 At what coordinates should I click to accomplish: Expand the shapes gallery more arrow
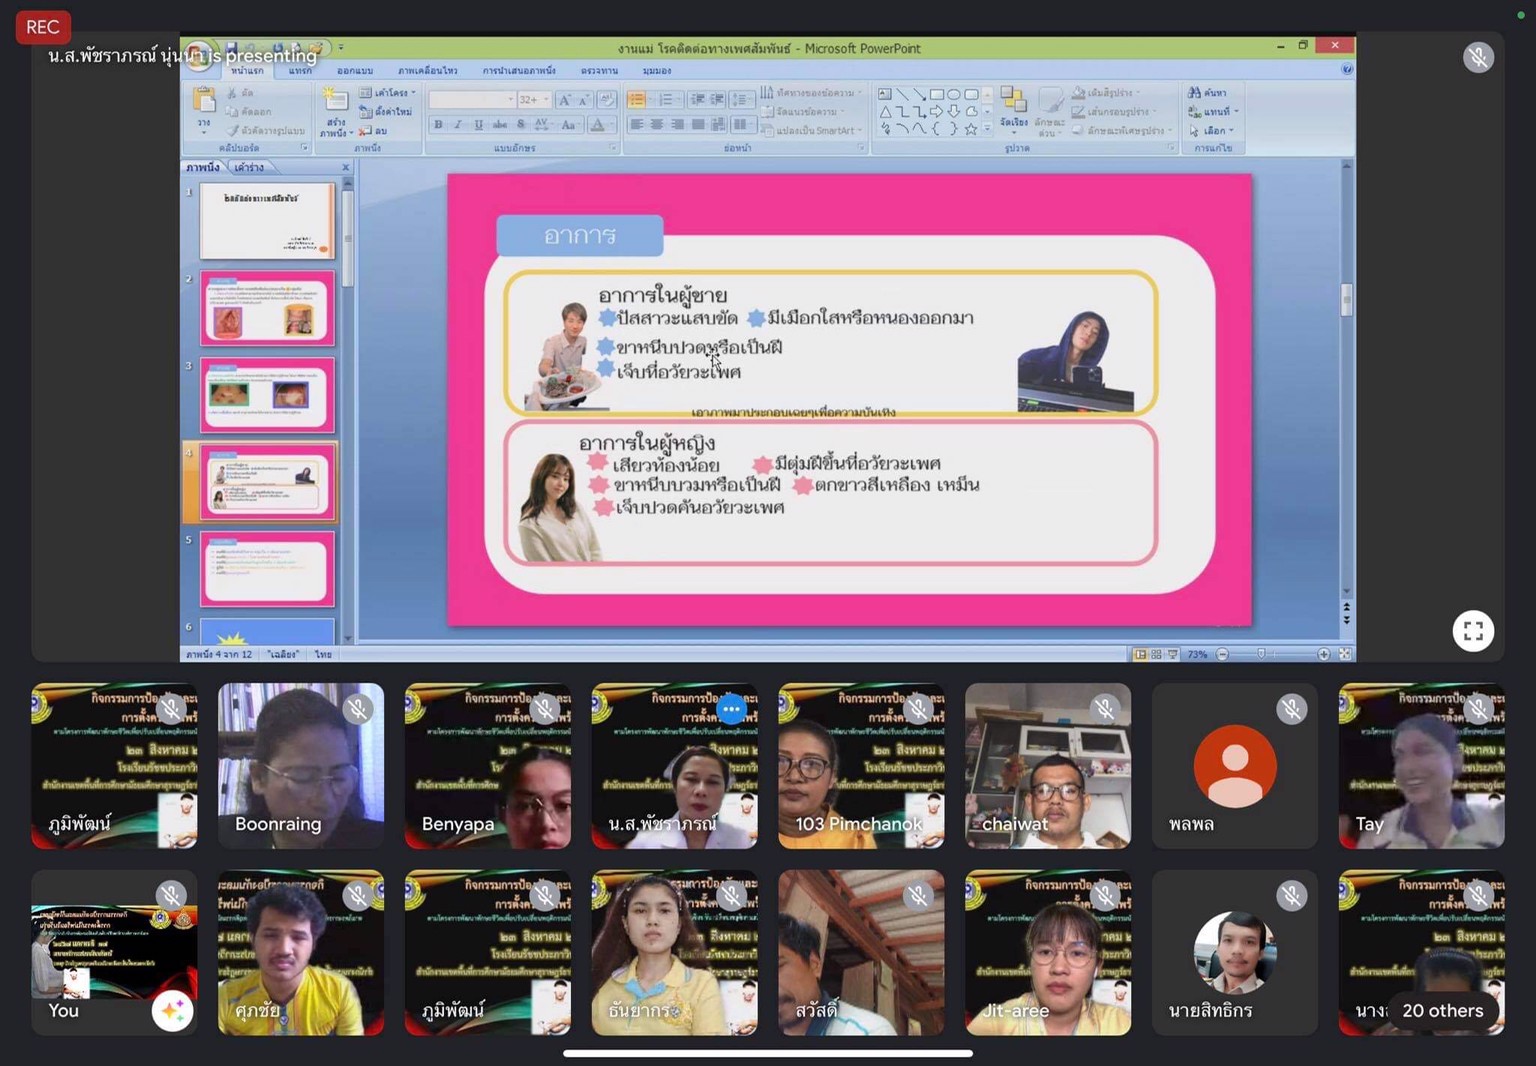[x=987, y=129]
